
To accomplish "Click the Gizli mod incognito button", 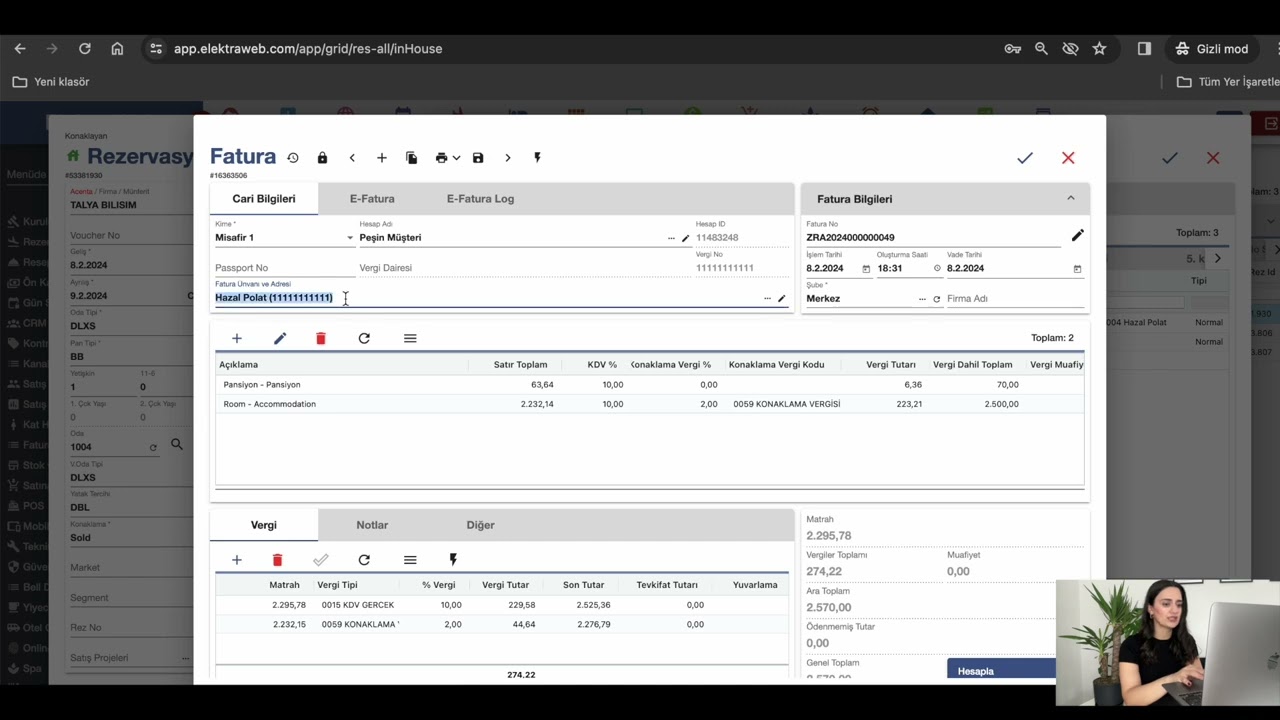I will [1212, 48].
